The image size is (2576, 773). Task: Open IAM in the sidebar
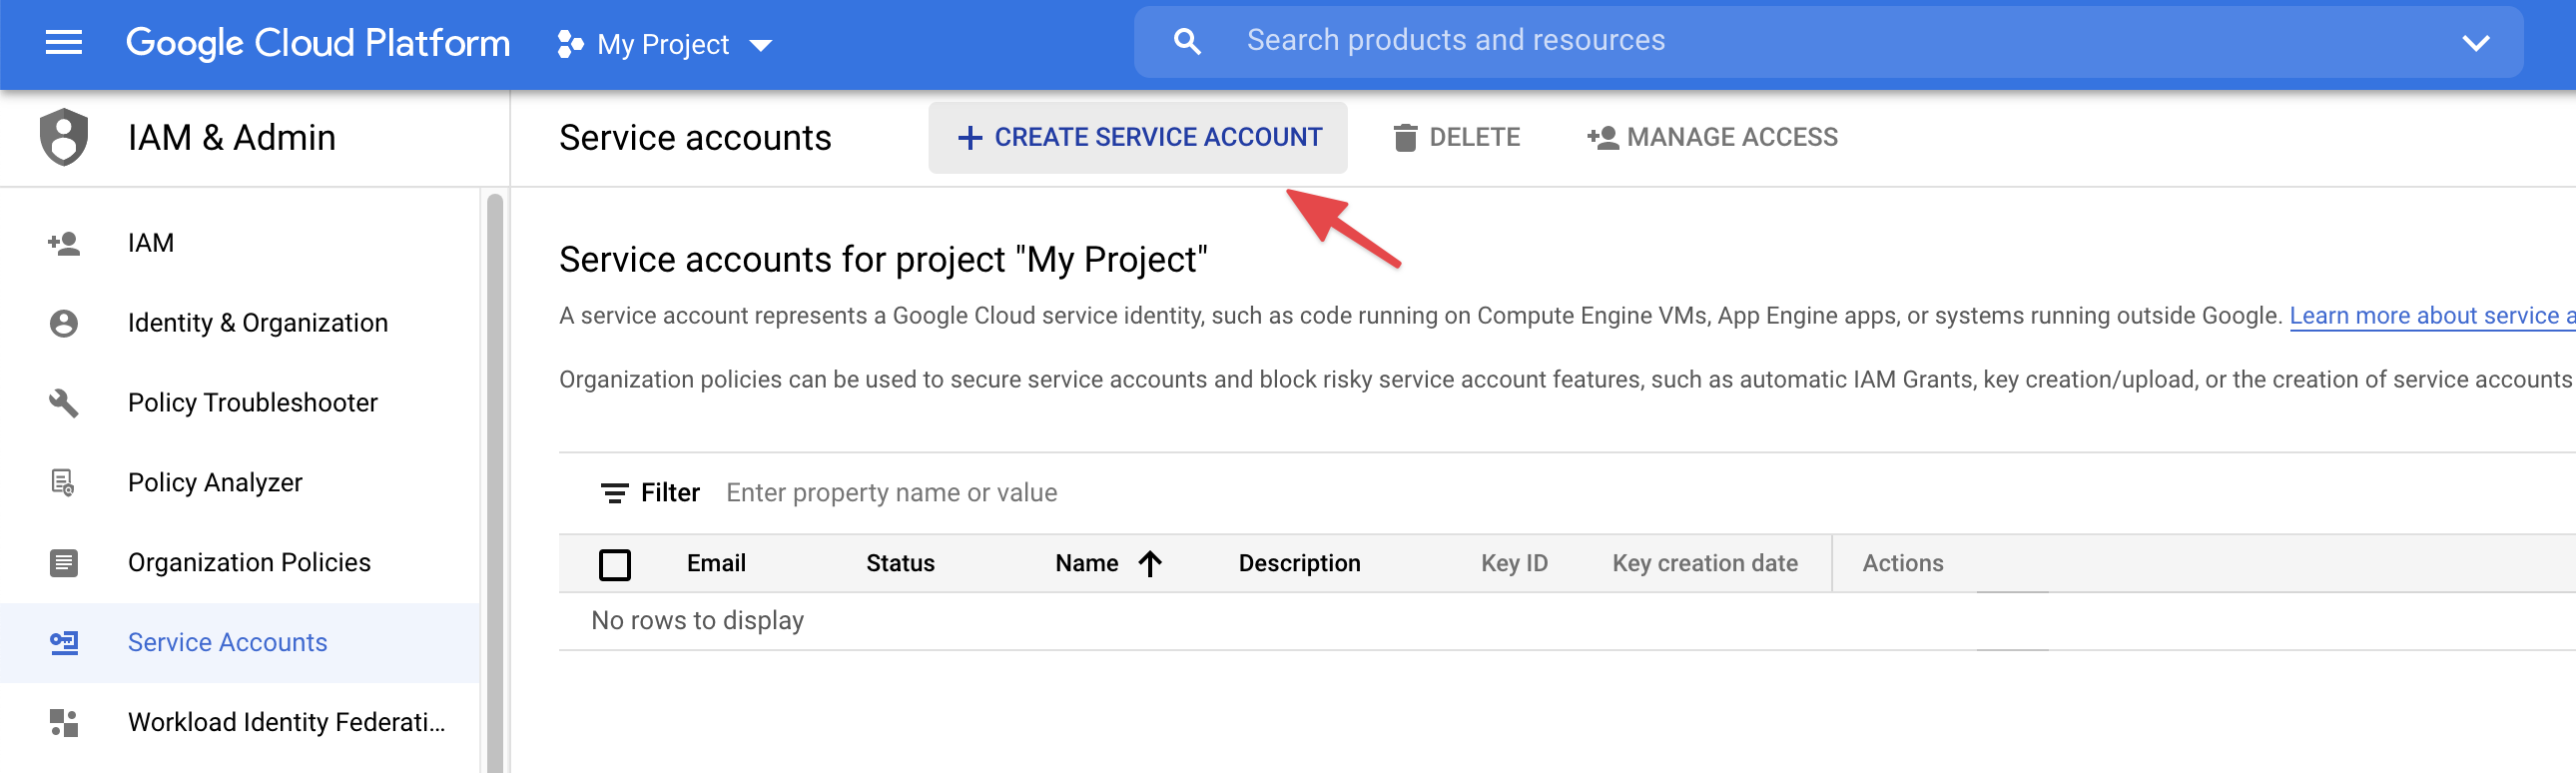tap(240, 243)
